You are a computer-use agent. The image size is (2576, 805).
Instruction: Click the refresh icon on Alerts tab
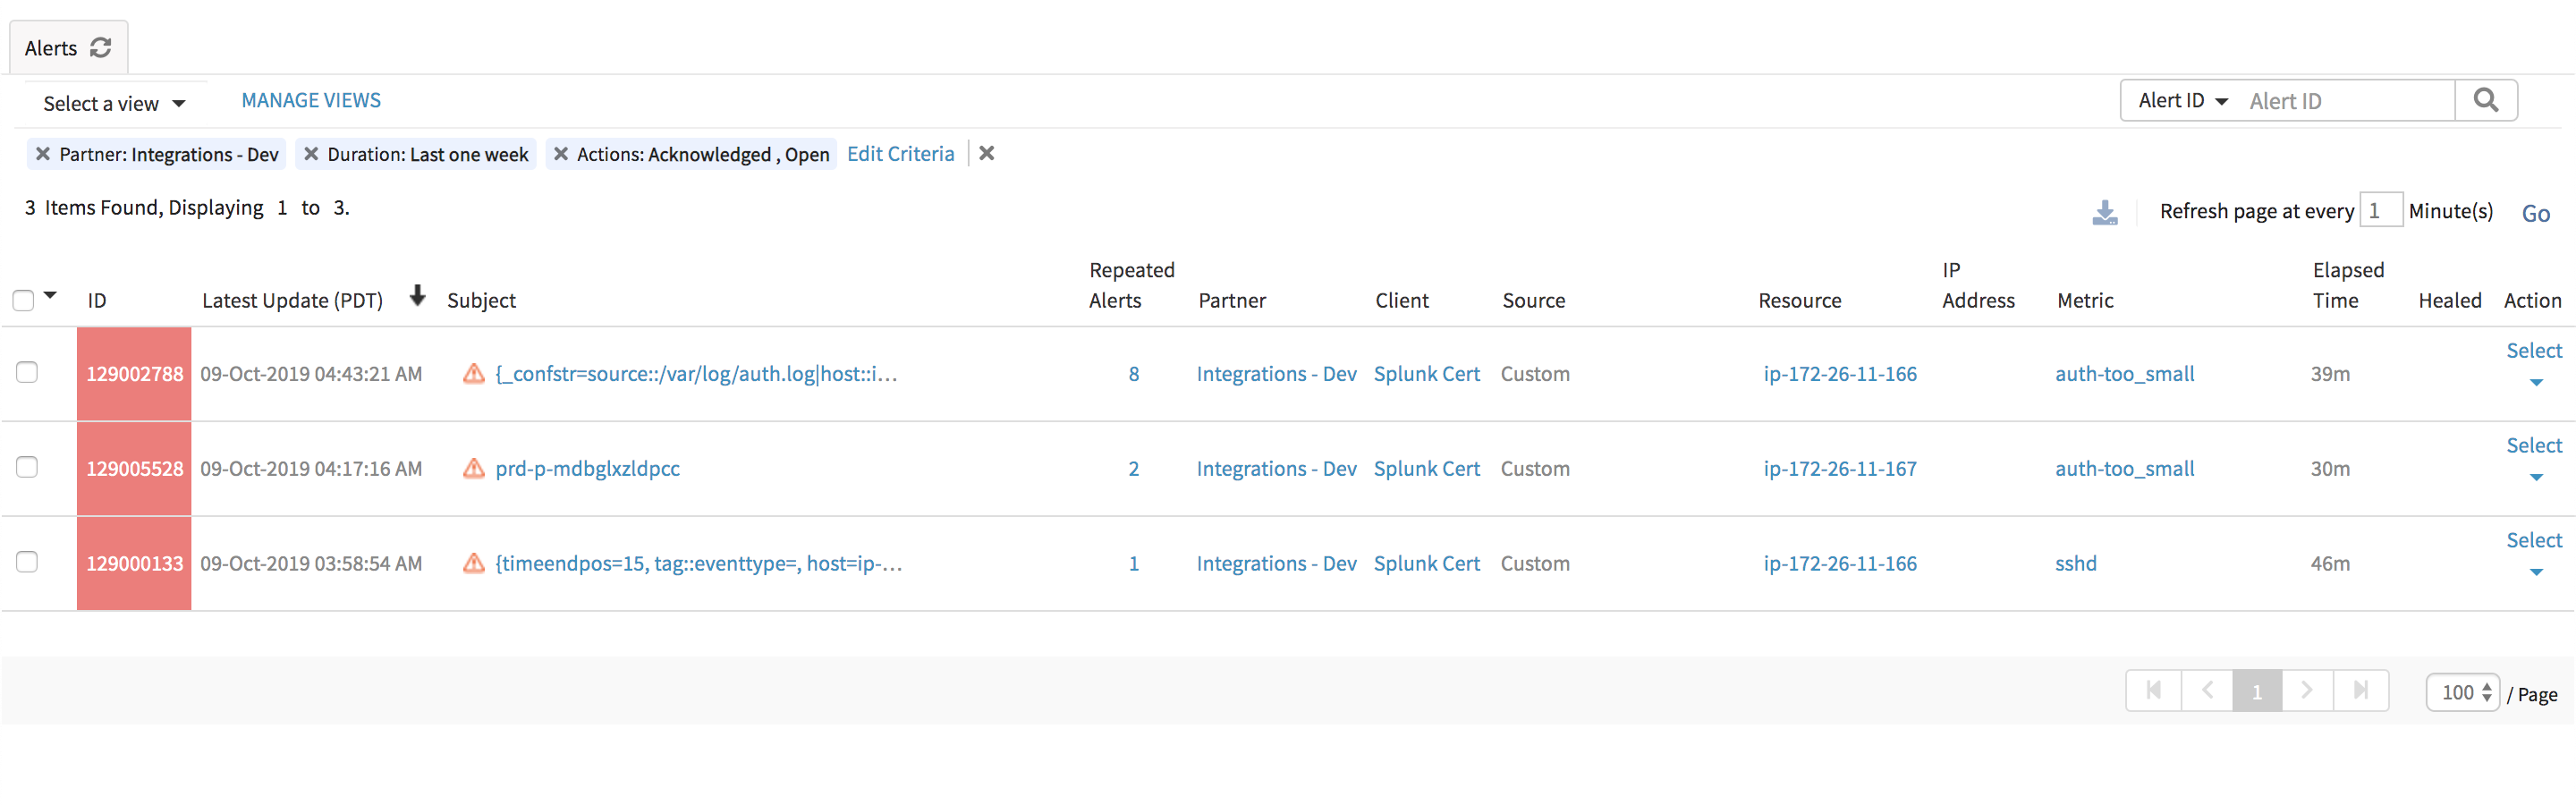pos(100,48)
